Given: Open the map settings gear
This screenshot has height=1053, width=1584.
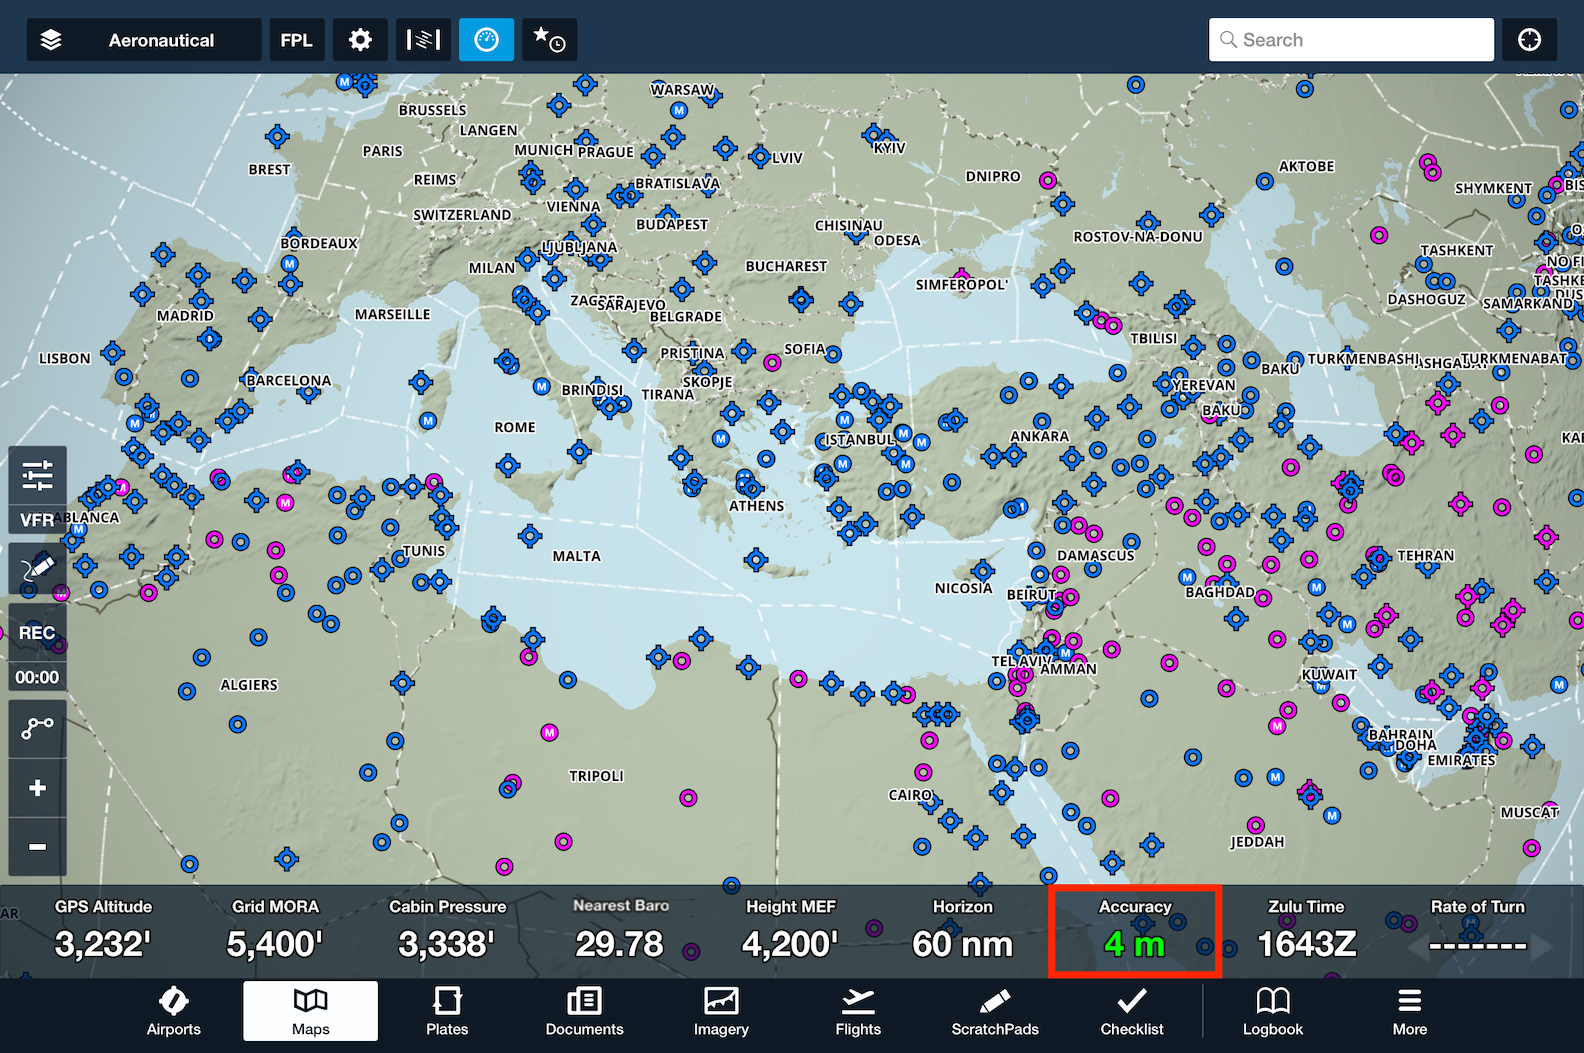Looking at the screenshot, I should click(x=360, y=40).
